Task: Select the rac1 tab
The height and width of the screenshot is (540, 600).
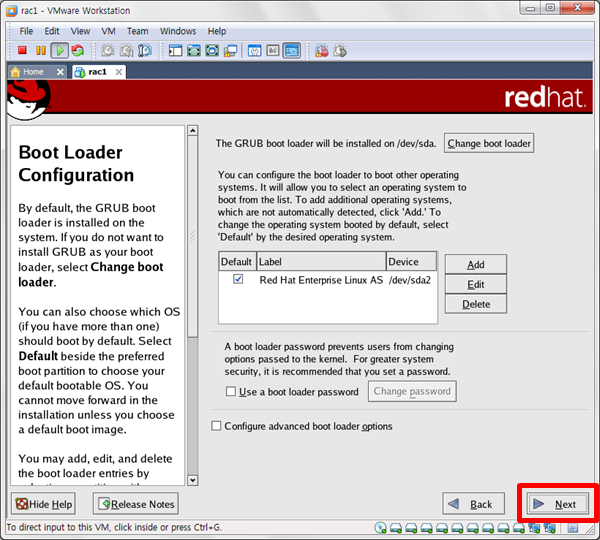Action: point(99,72)
